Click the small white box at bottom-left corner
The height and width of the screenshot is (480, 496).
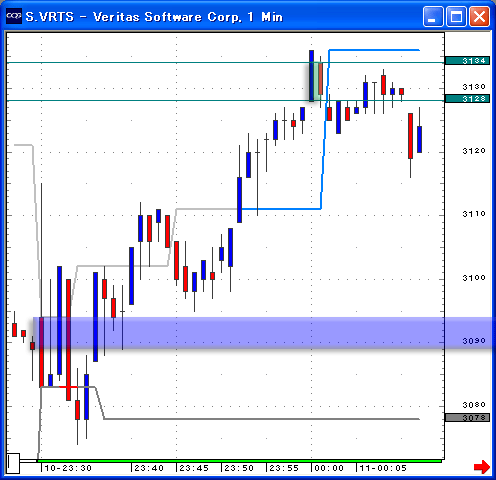(13, 463)
